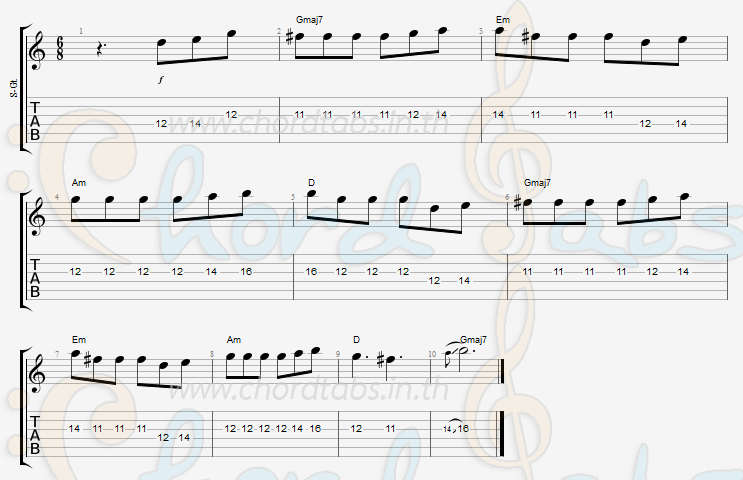The width and height of the screenshot is (743, 480).
Task: Click the 6/8 time signature
Action: [x=60, y=48]
